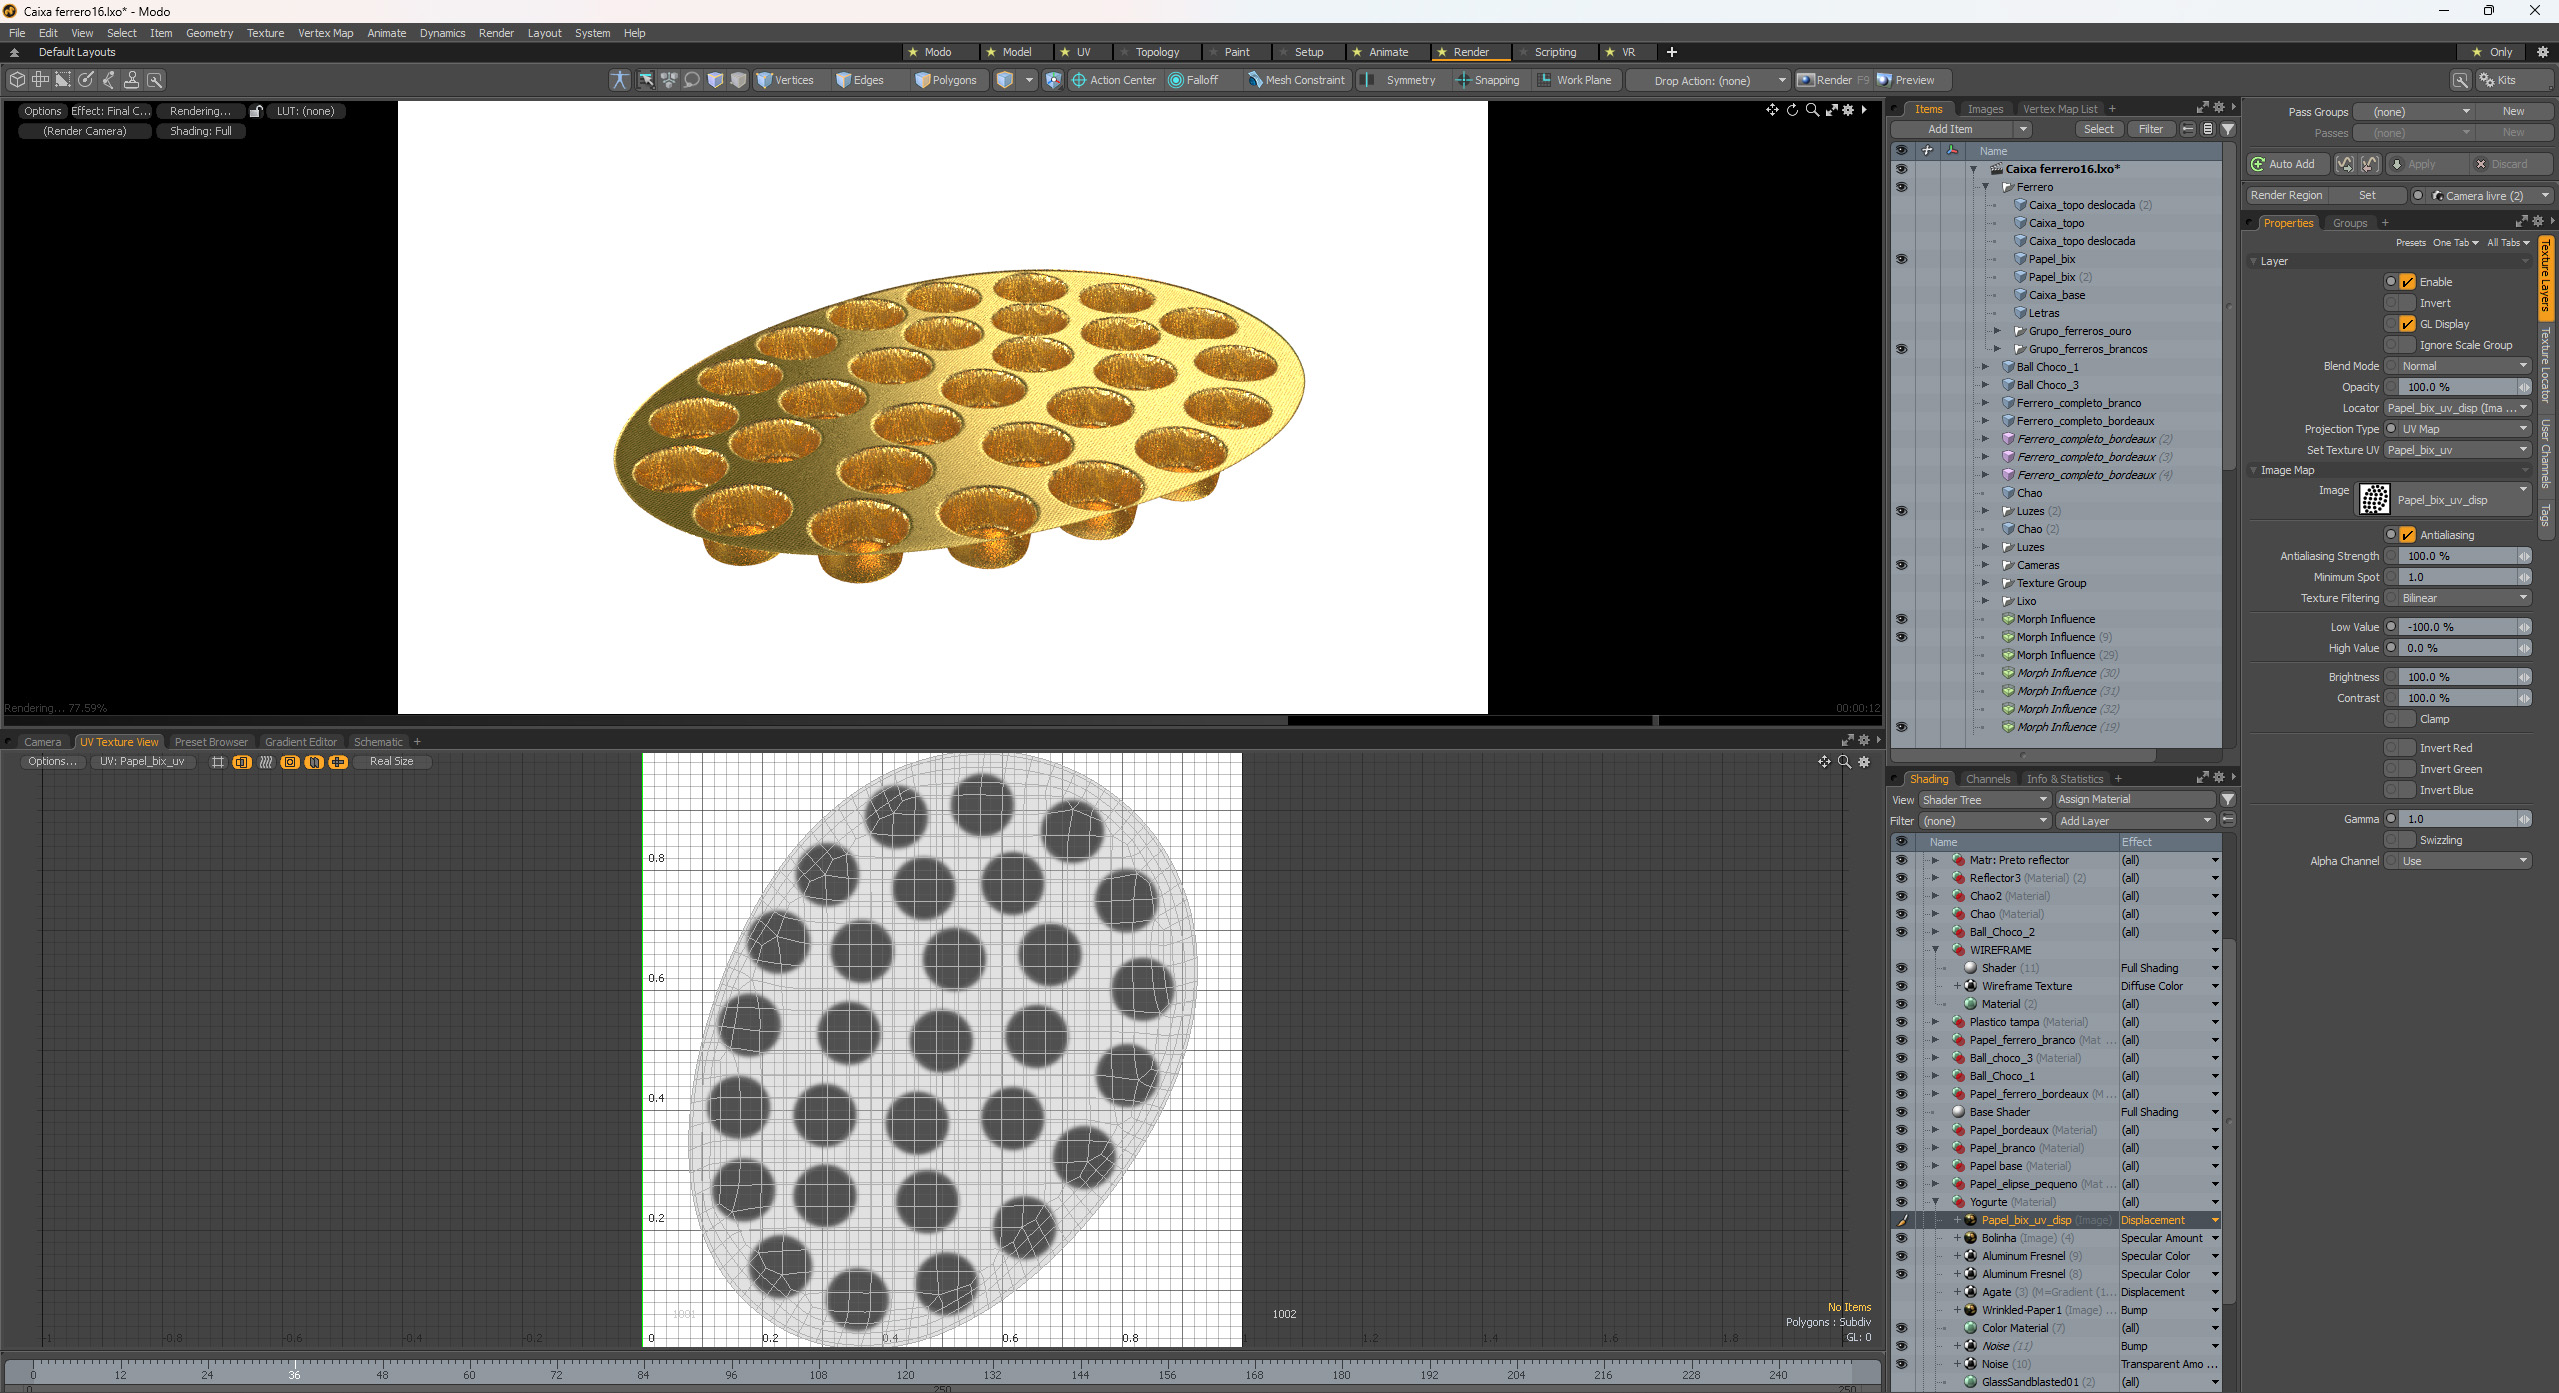
Task: Click the Add Item button
Action: [x=1950, y=129]
